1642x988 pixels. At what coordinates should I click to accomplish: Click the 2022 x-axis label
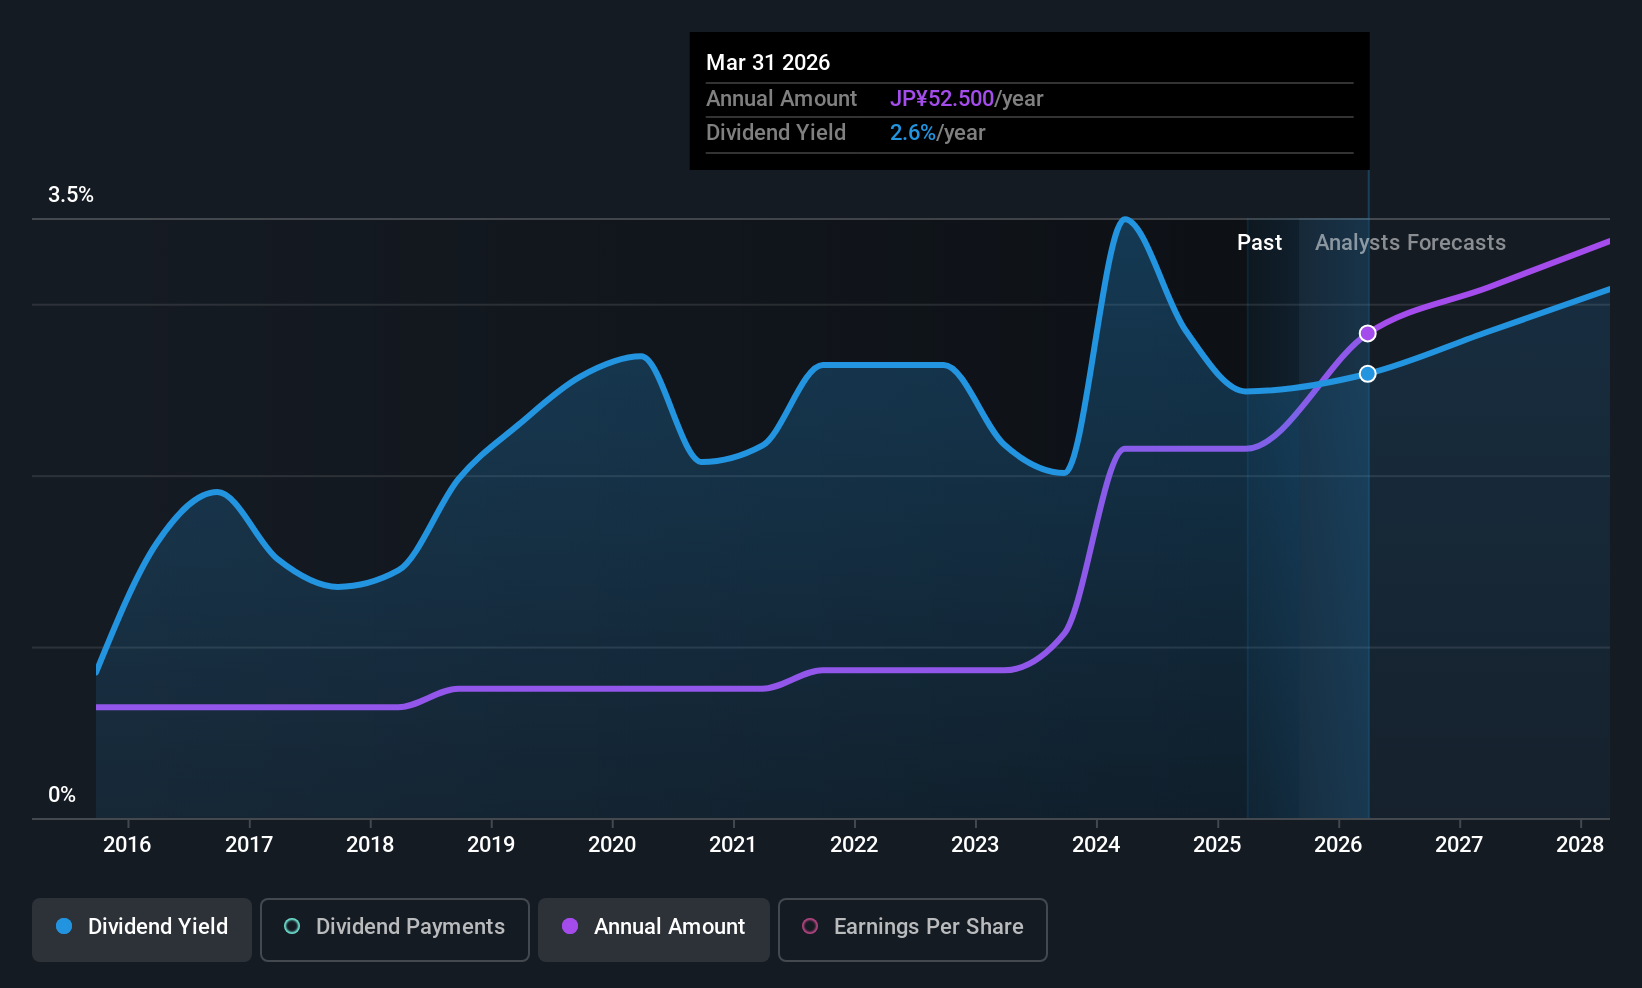point(854,845)
